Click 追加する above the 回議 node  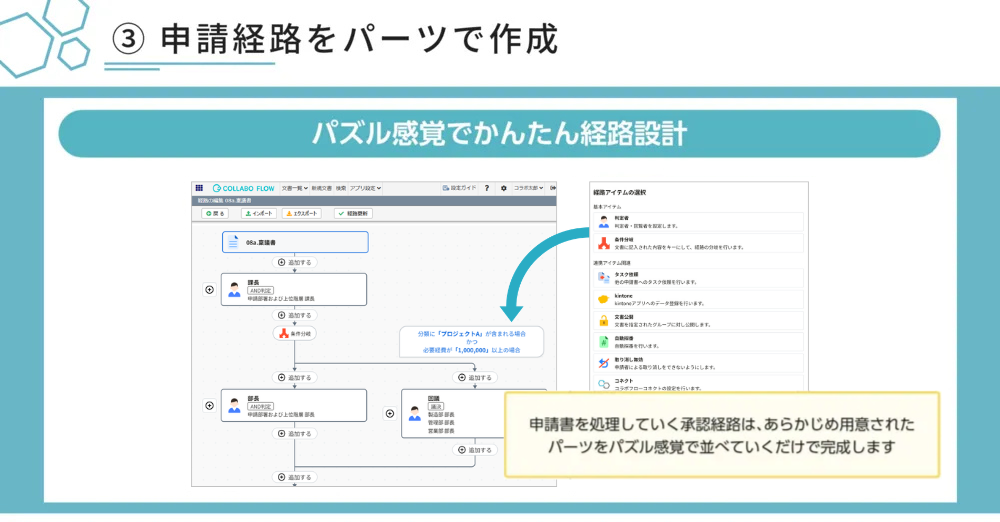[475, 378]
